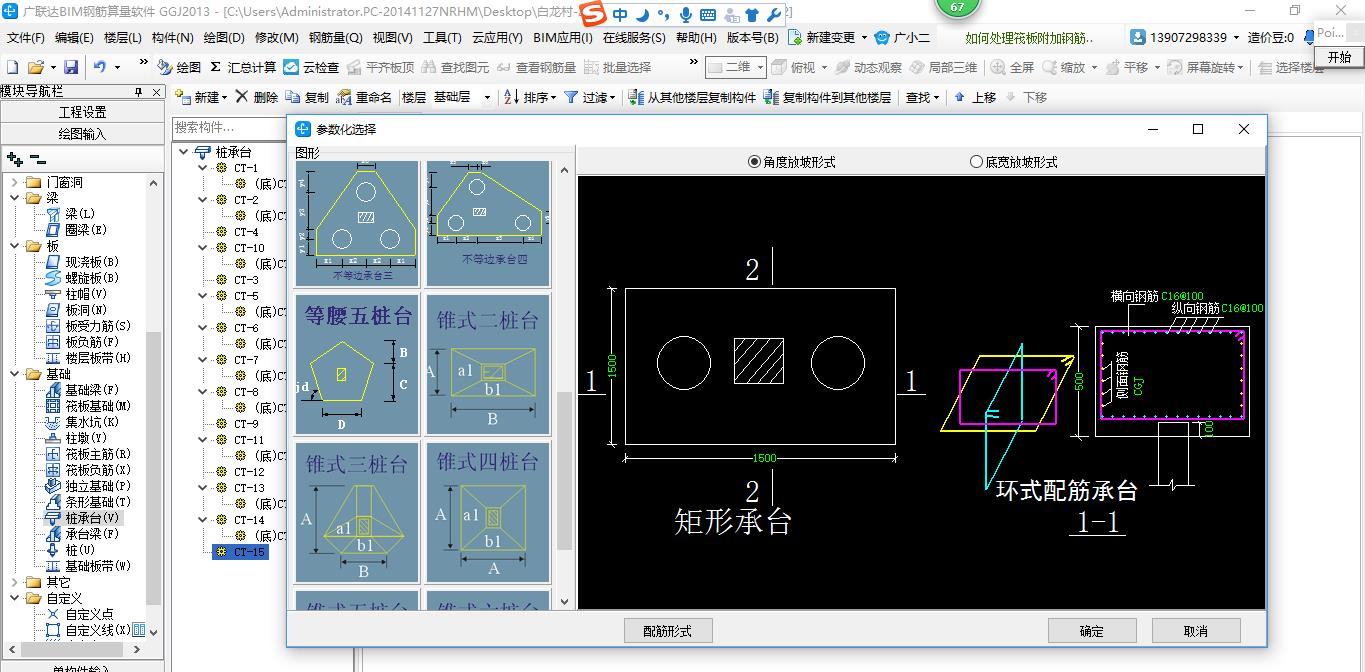Open the 楼层(L) menu
Image resolution: width=1365 pixels, height=672 pixels.
pos(123,38)
